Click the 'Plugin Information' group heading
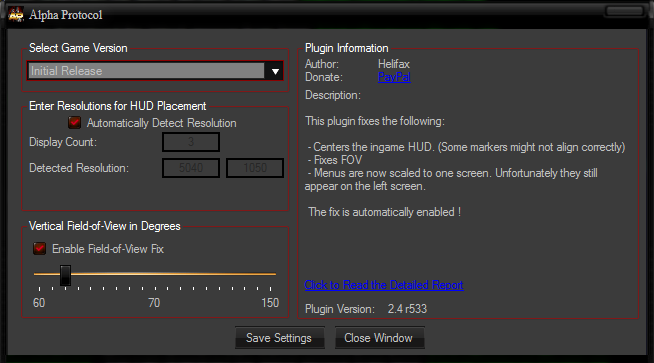Viewport: 654px width, 363px height. pyautogui.click(x=347, y=48)
